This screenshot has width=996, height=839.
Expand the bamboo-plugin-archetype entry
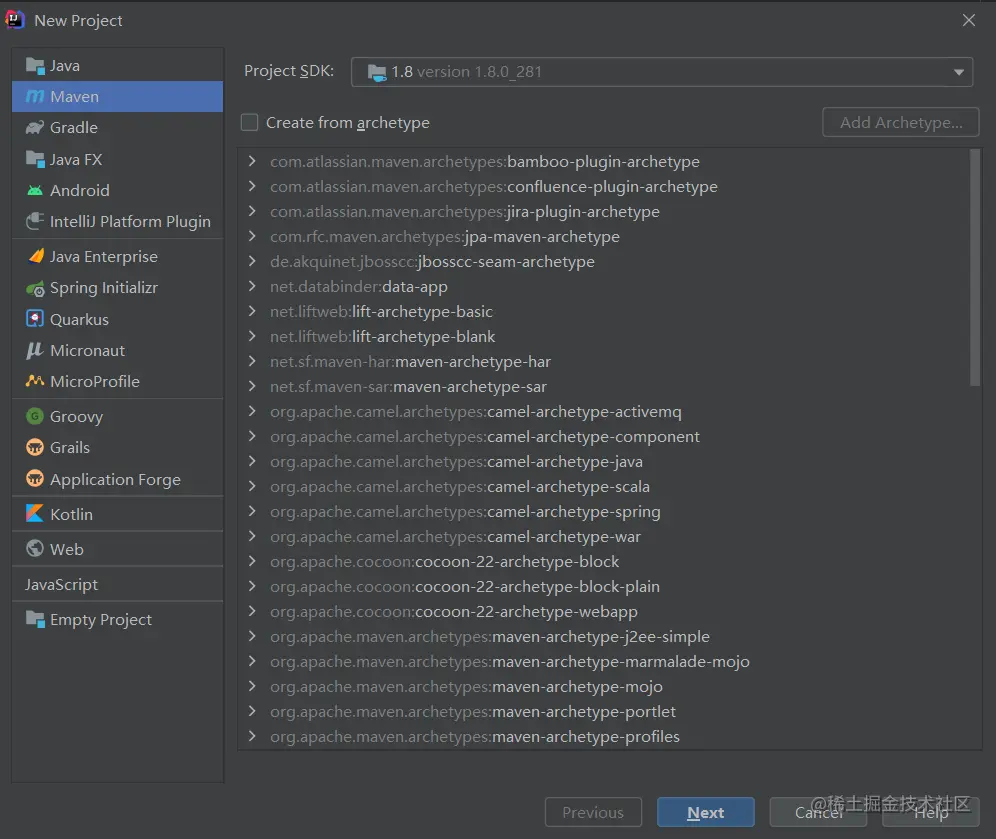click(252, 162)
